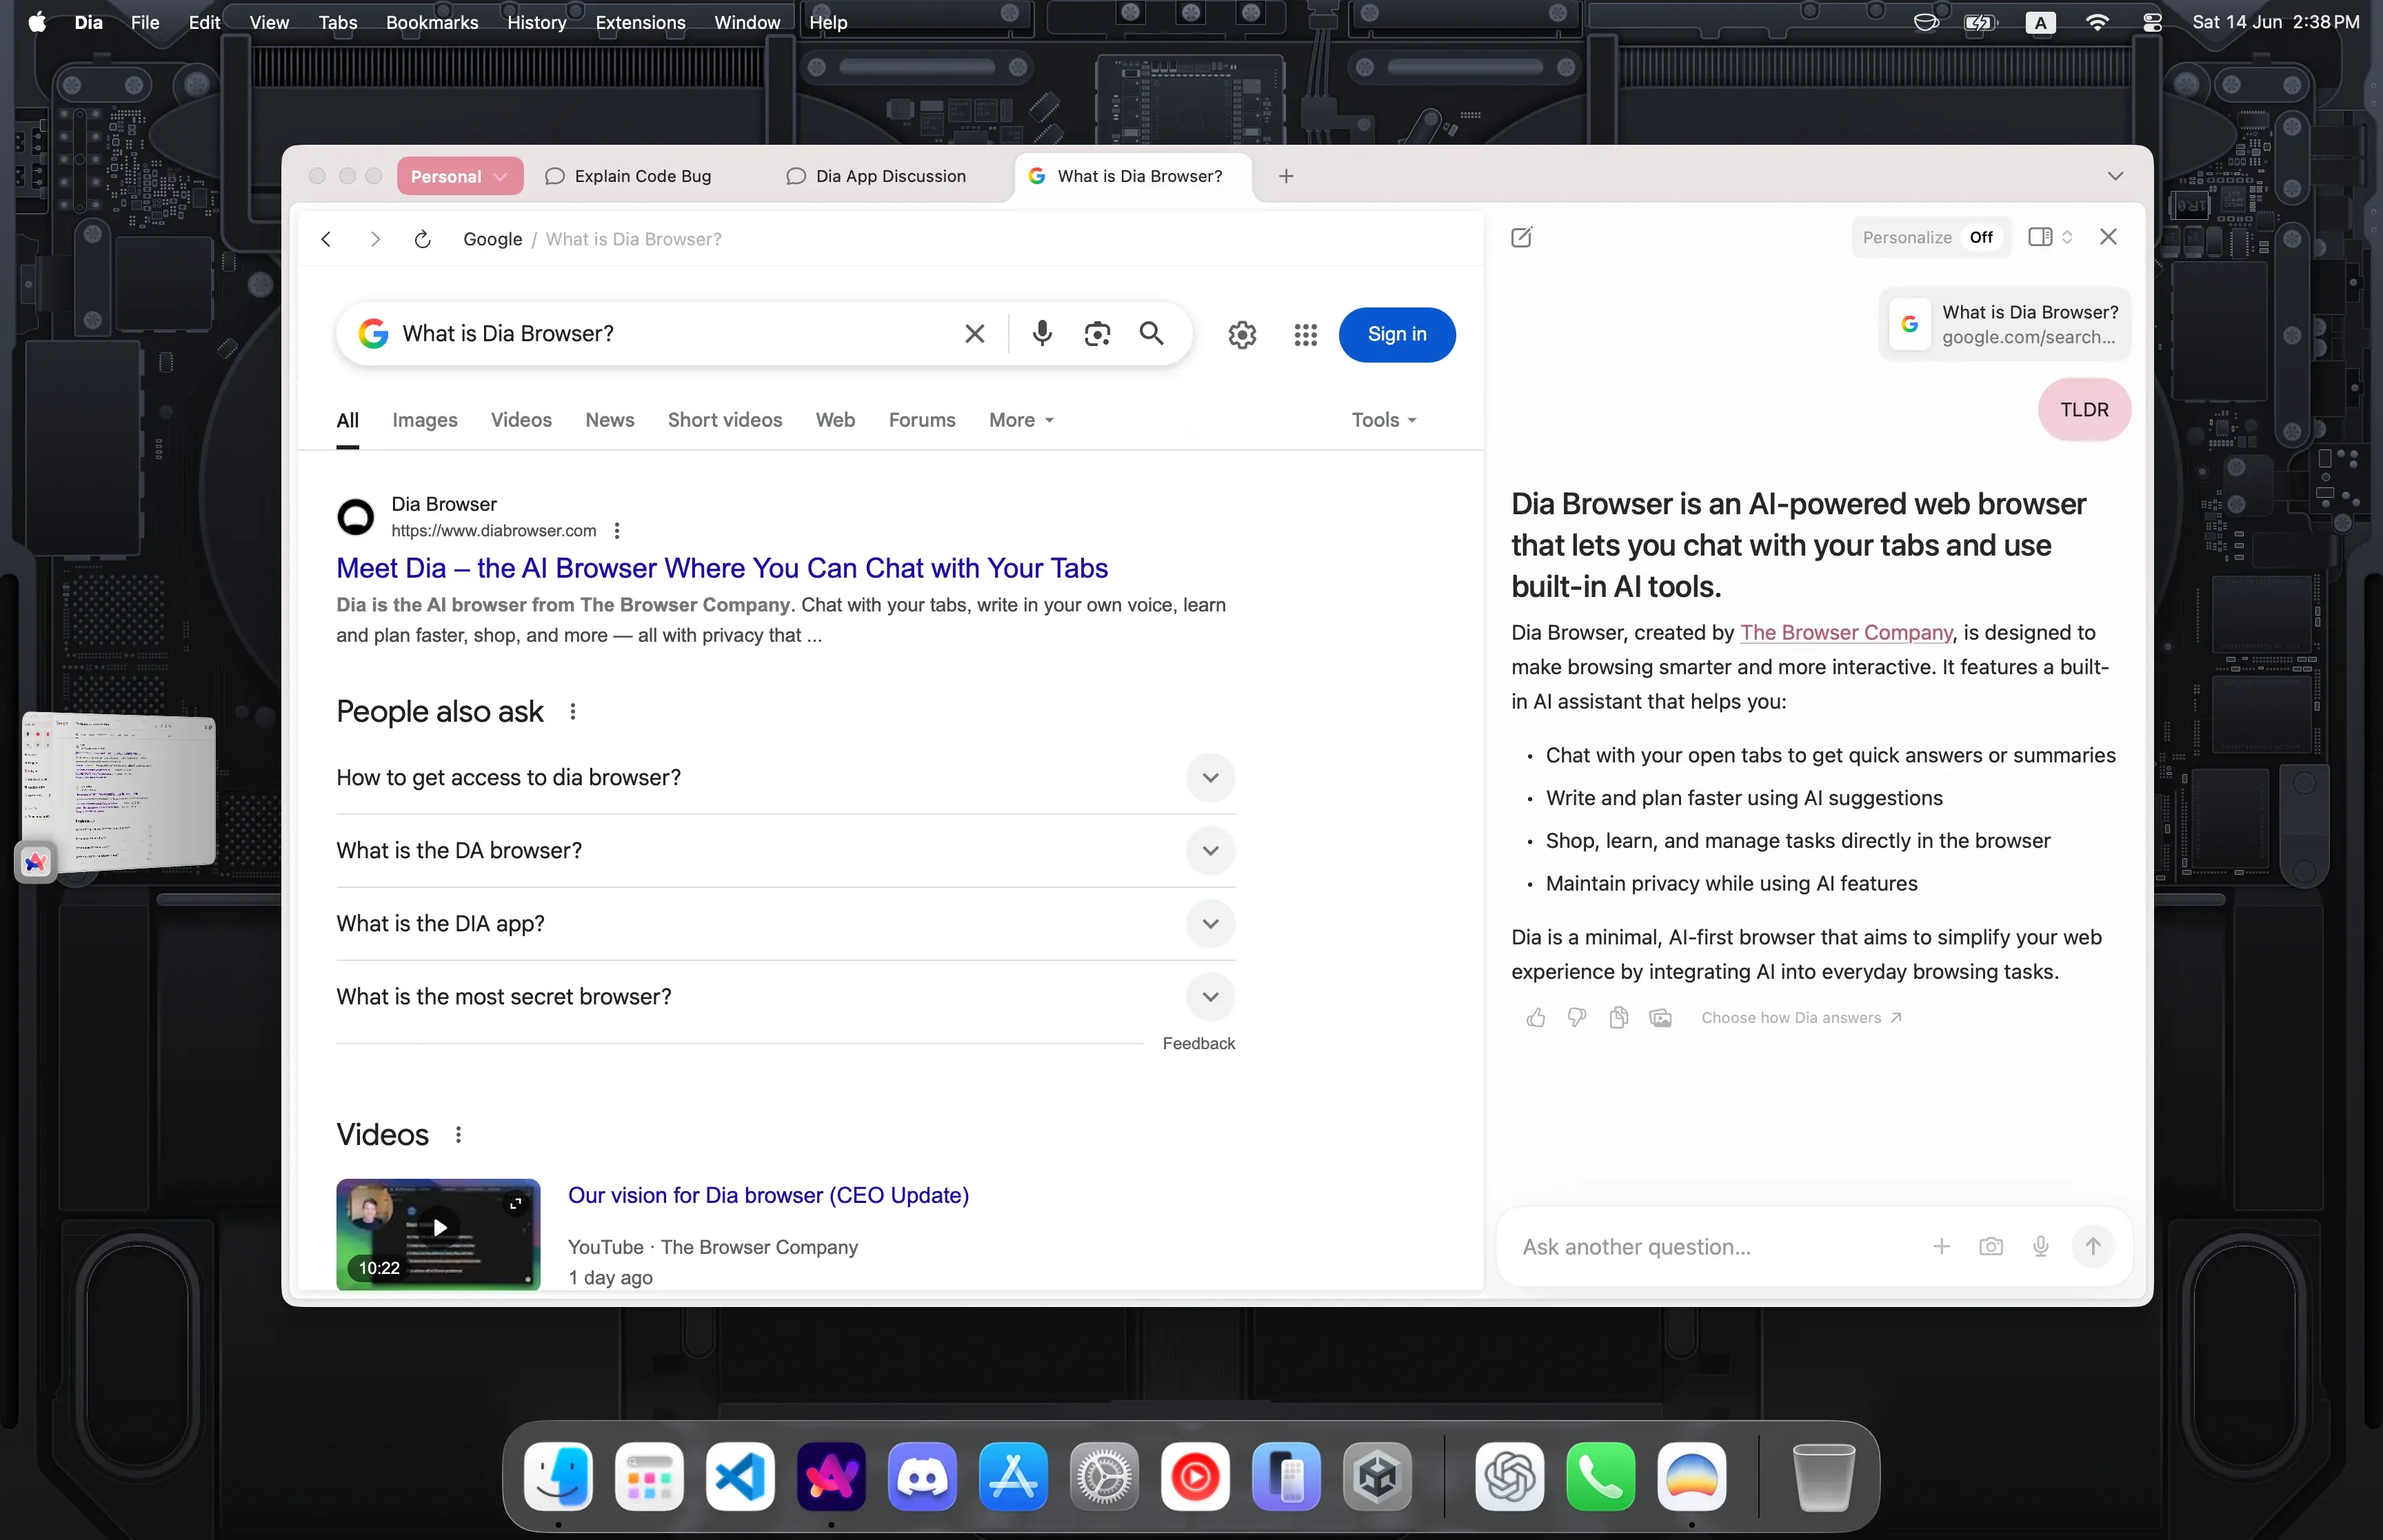Click the TLDR message bubble
2383x1540 pixels.
[2084, 410]
